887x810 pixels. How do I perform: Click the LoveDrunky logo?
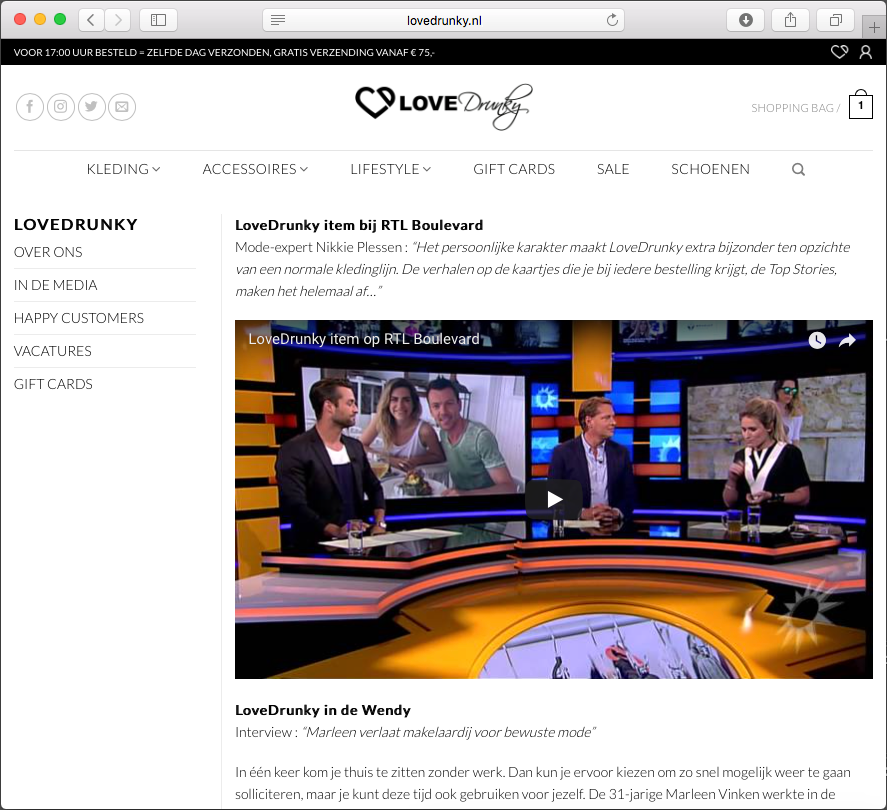pos(444,106)
